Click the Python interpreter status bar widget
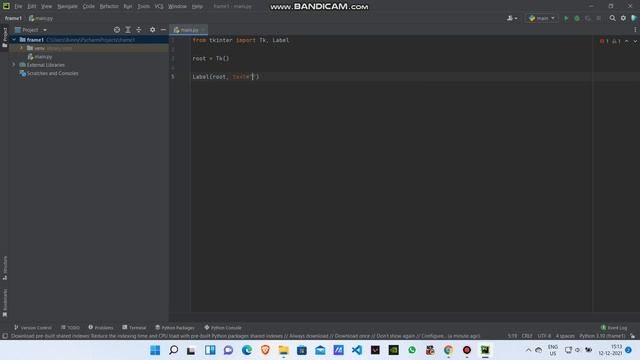640x360 pixels. pyautogui.click(x=602, y=336)
